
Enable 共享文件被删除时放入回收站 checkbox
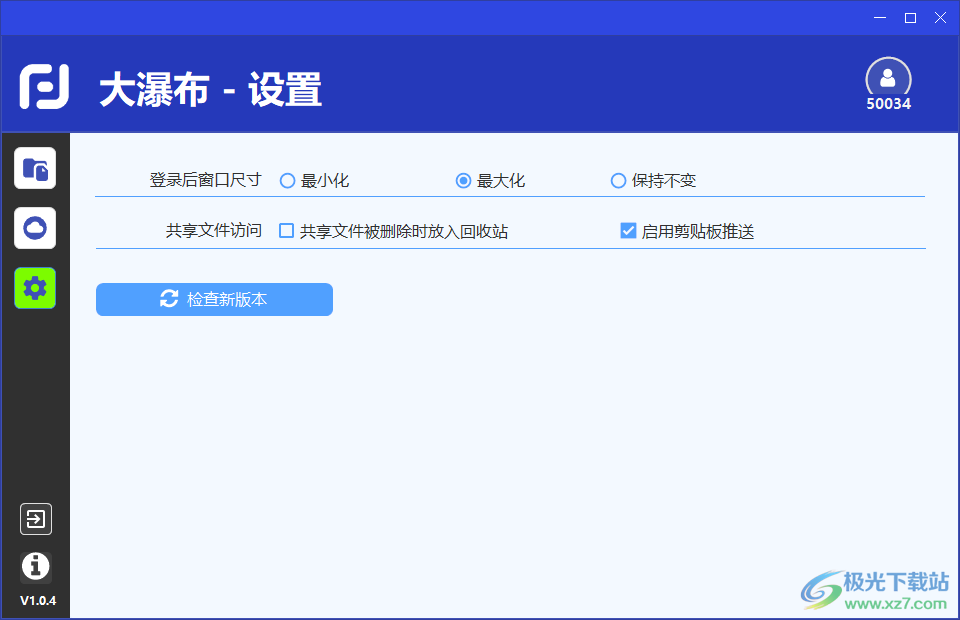coord(287,231)
